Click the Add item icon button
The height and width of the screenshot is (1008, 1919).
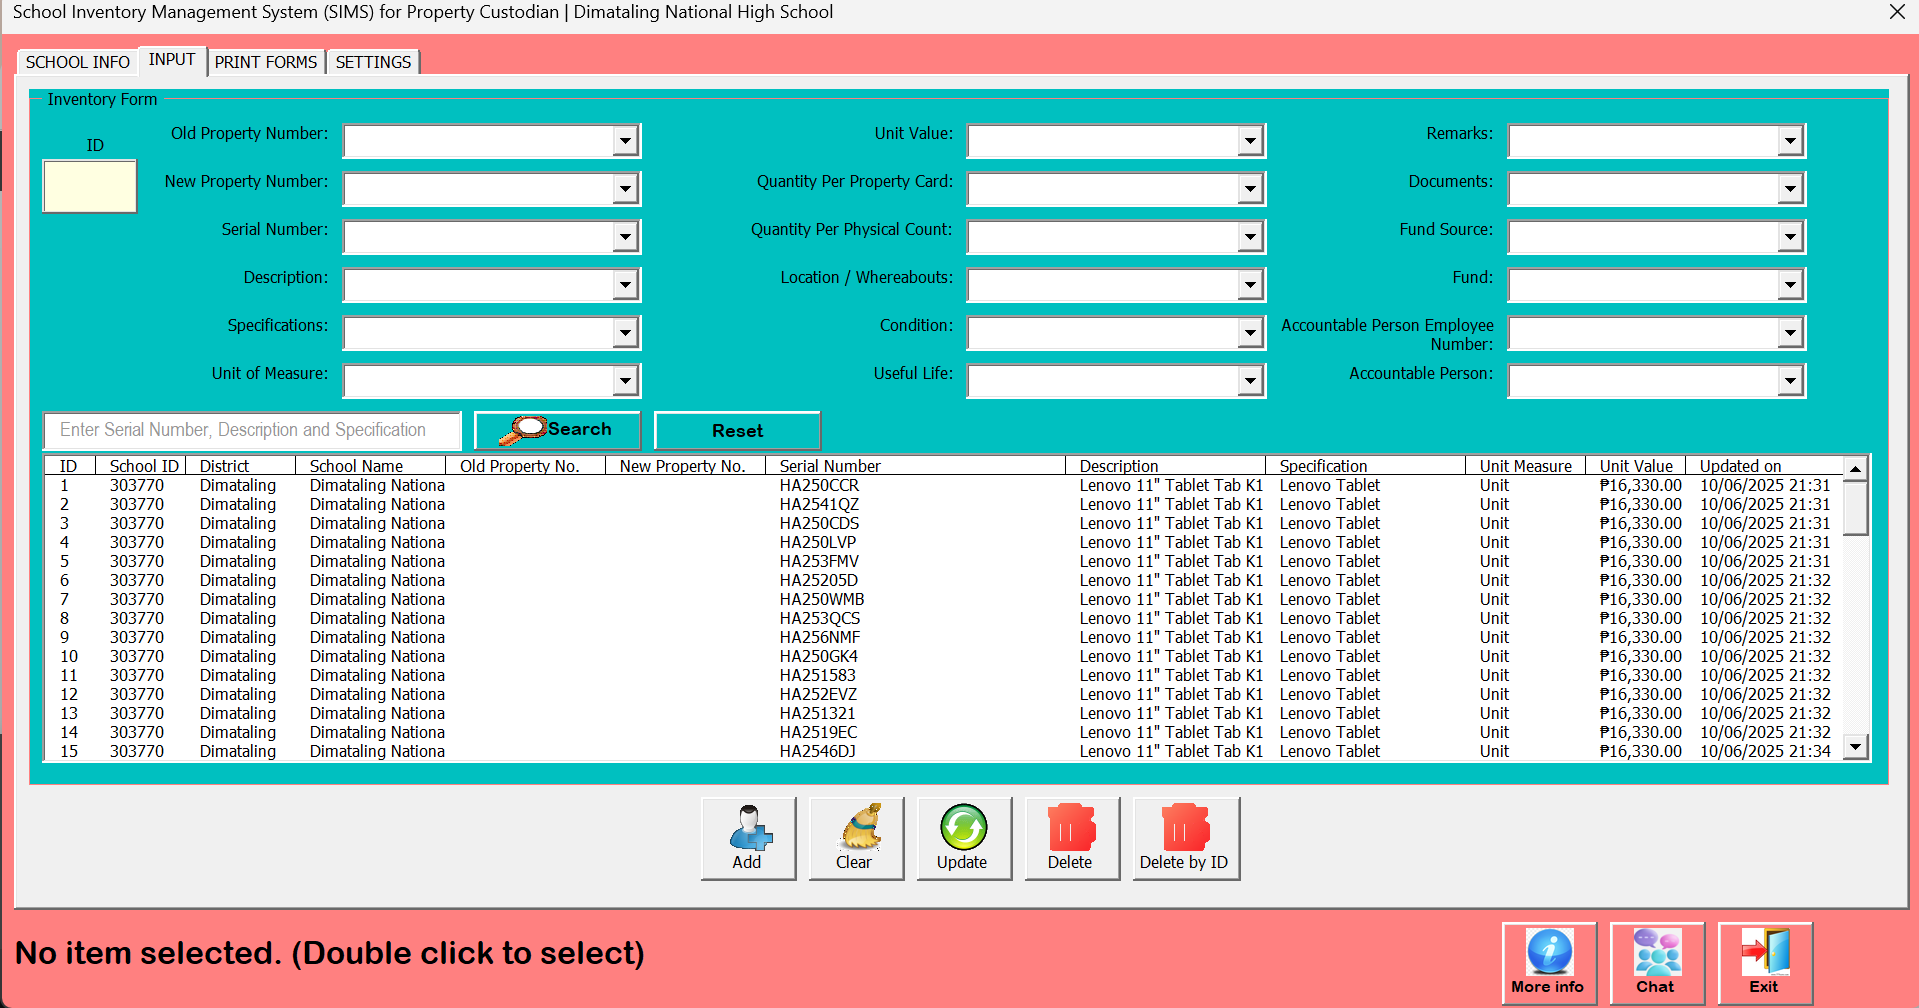748,838
